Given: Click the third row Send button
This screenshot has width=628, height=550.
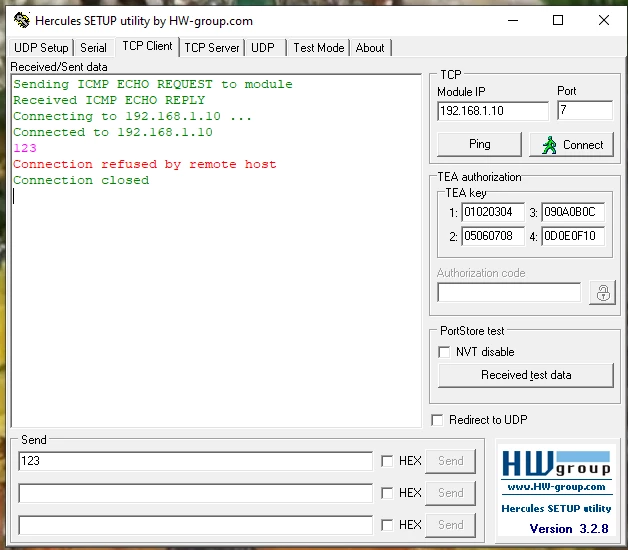Looking at the screenshot, I should (451, 525).
